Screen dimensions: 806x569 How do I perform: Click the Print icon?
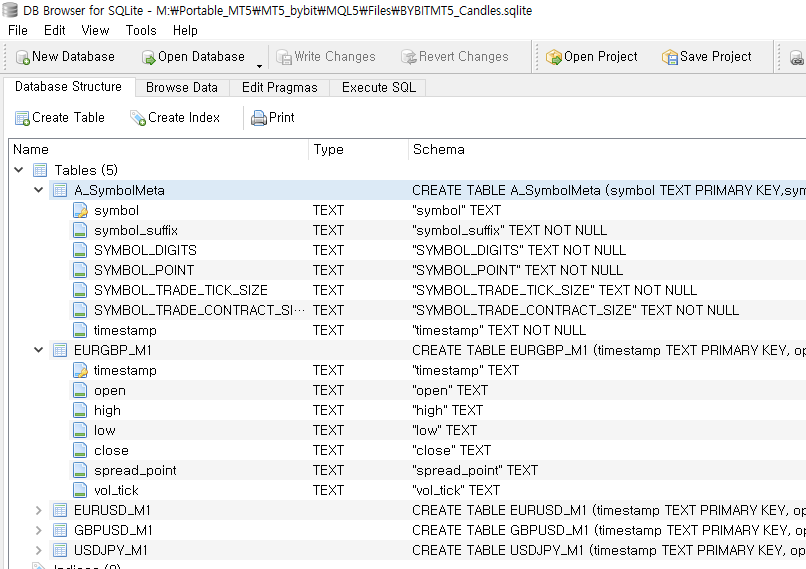[x=259, y=118]
